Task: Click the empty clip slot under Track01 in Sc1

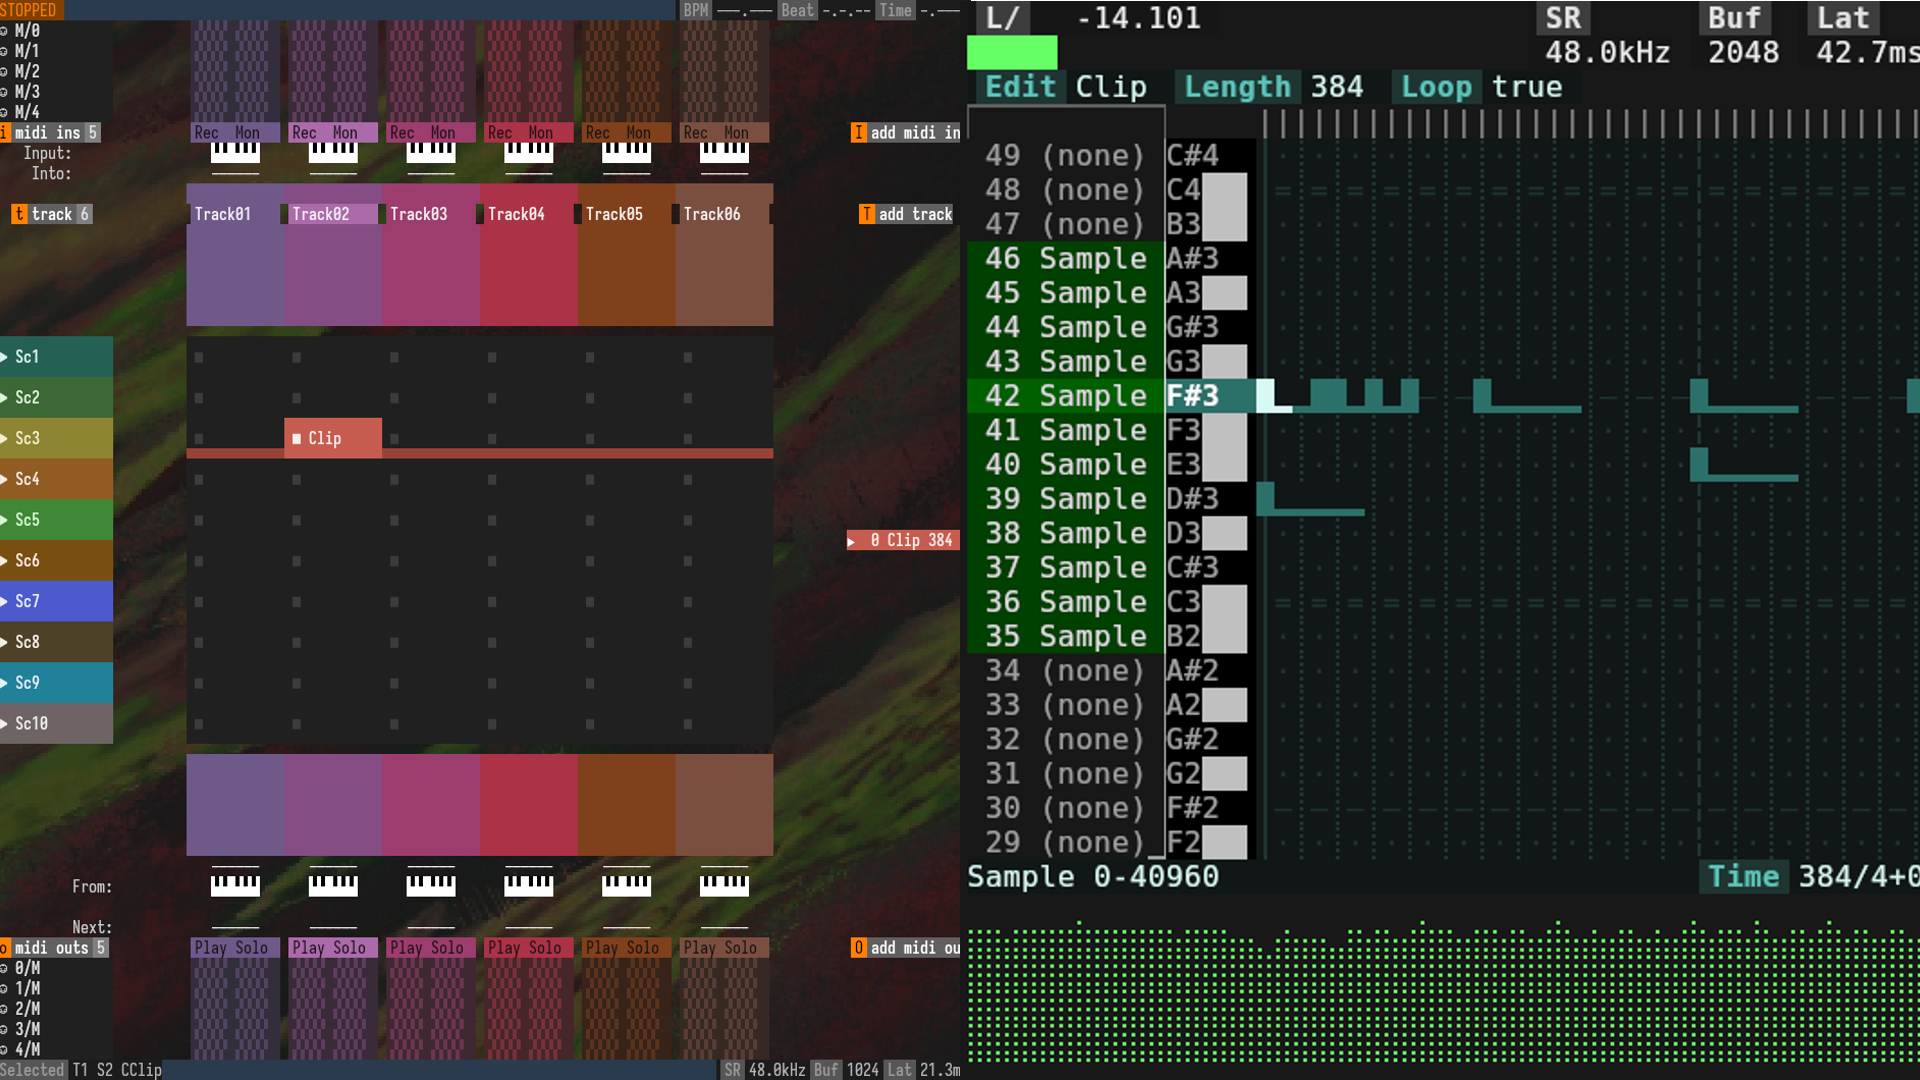Action: tap(199, 357)
